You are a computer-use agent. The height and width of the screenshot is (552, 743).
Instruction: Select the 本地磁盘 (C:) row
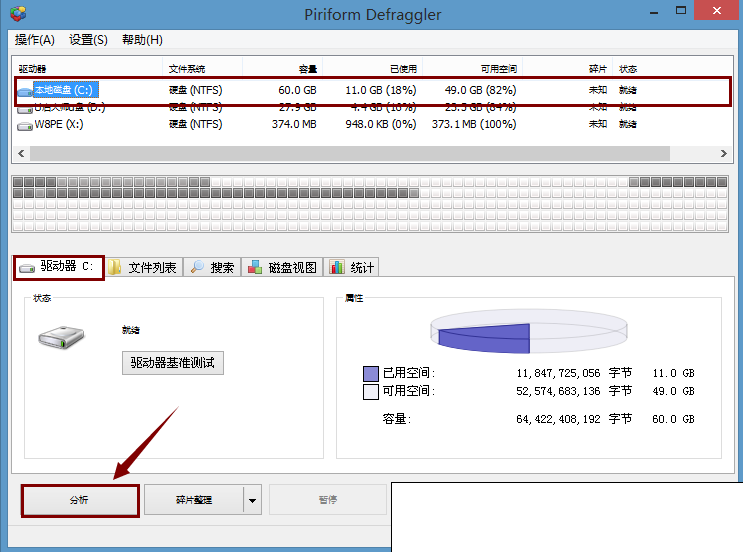(x=373, y=90)
